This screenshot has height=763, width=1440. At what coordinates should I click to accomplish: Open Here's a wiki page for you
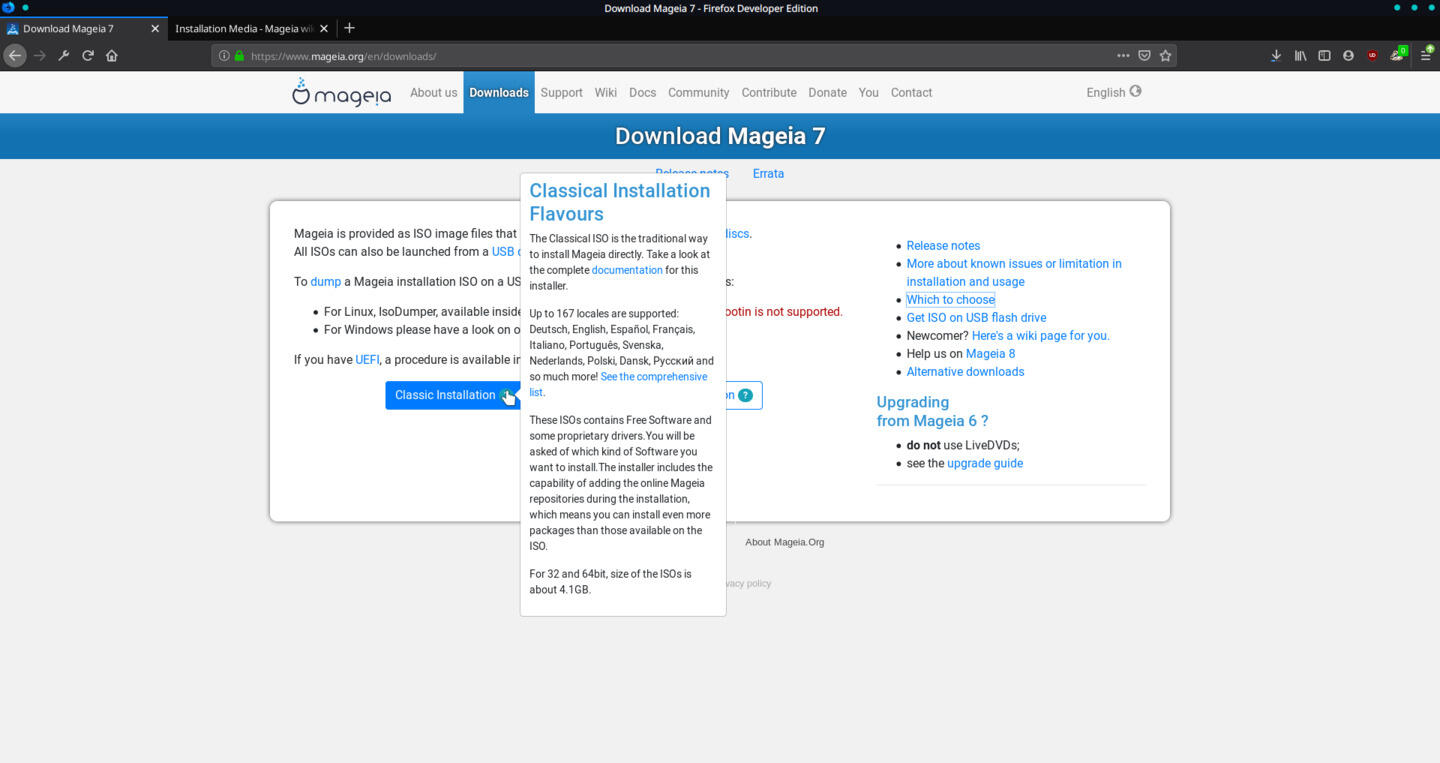point(1040,335)
